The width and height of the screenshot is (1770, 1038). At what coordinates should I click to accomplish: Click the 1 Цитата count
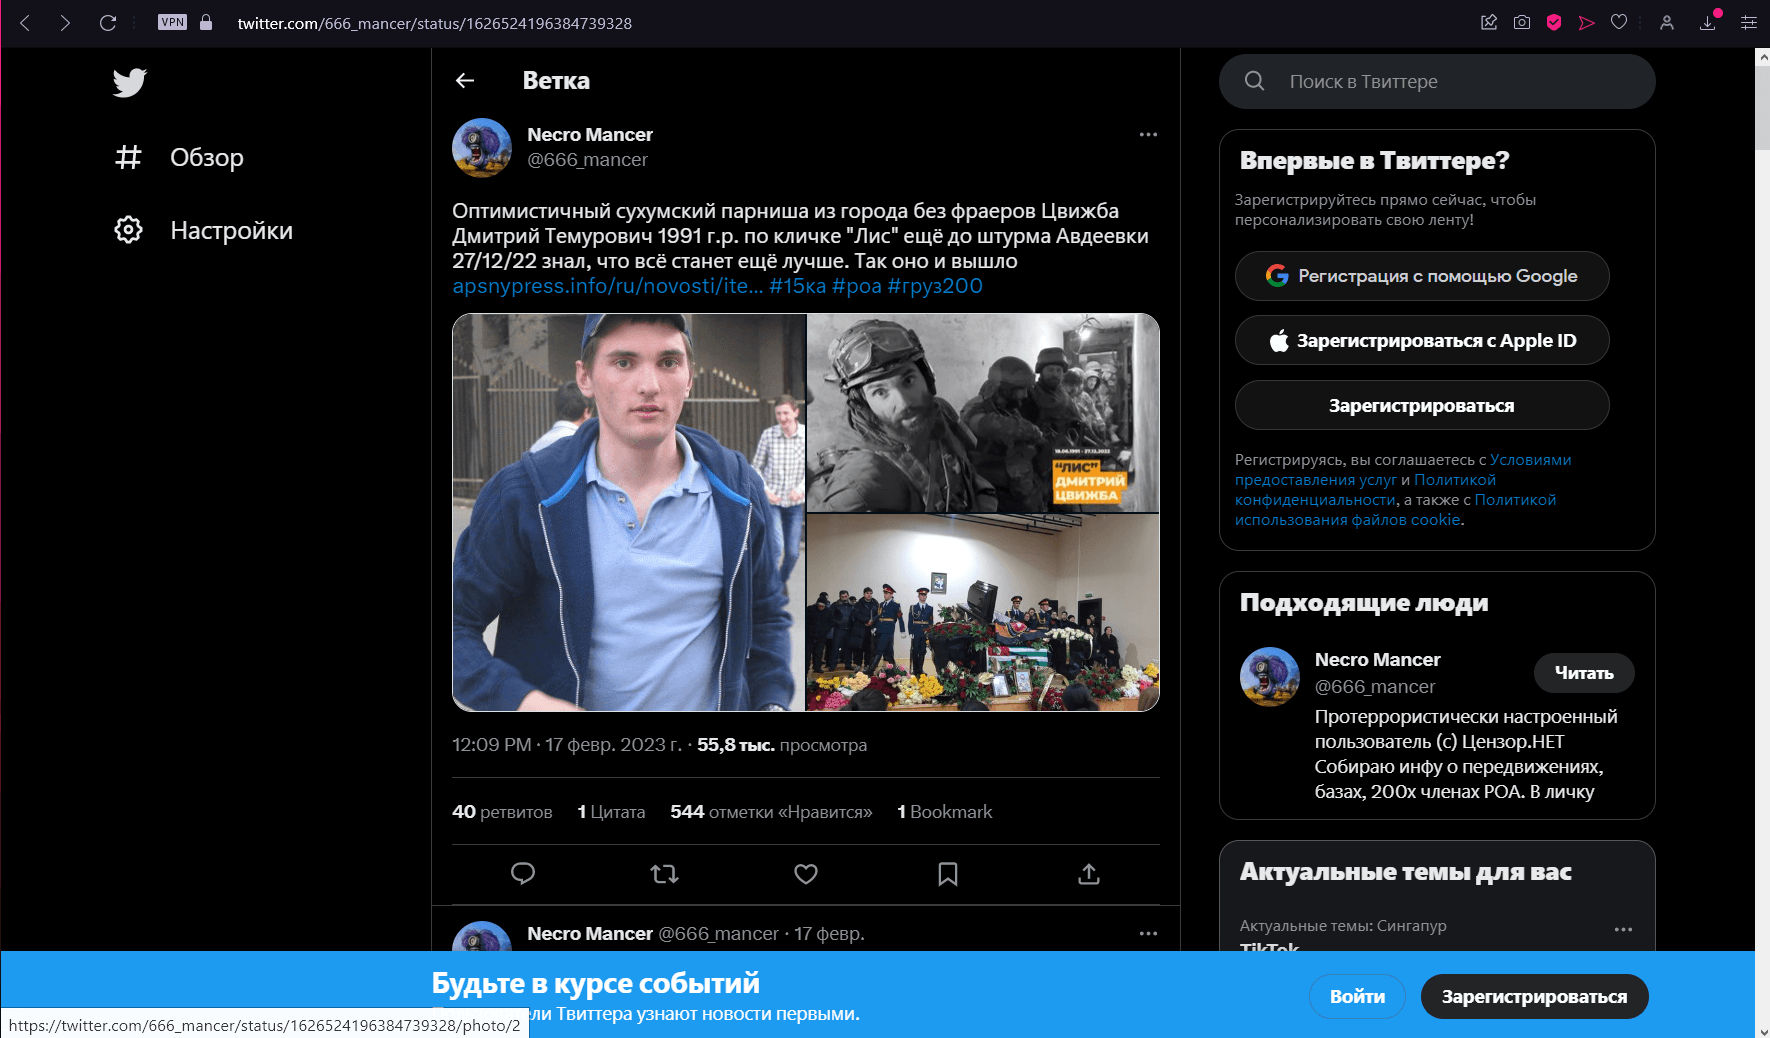611,812
